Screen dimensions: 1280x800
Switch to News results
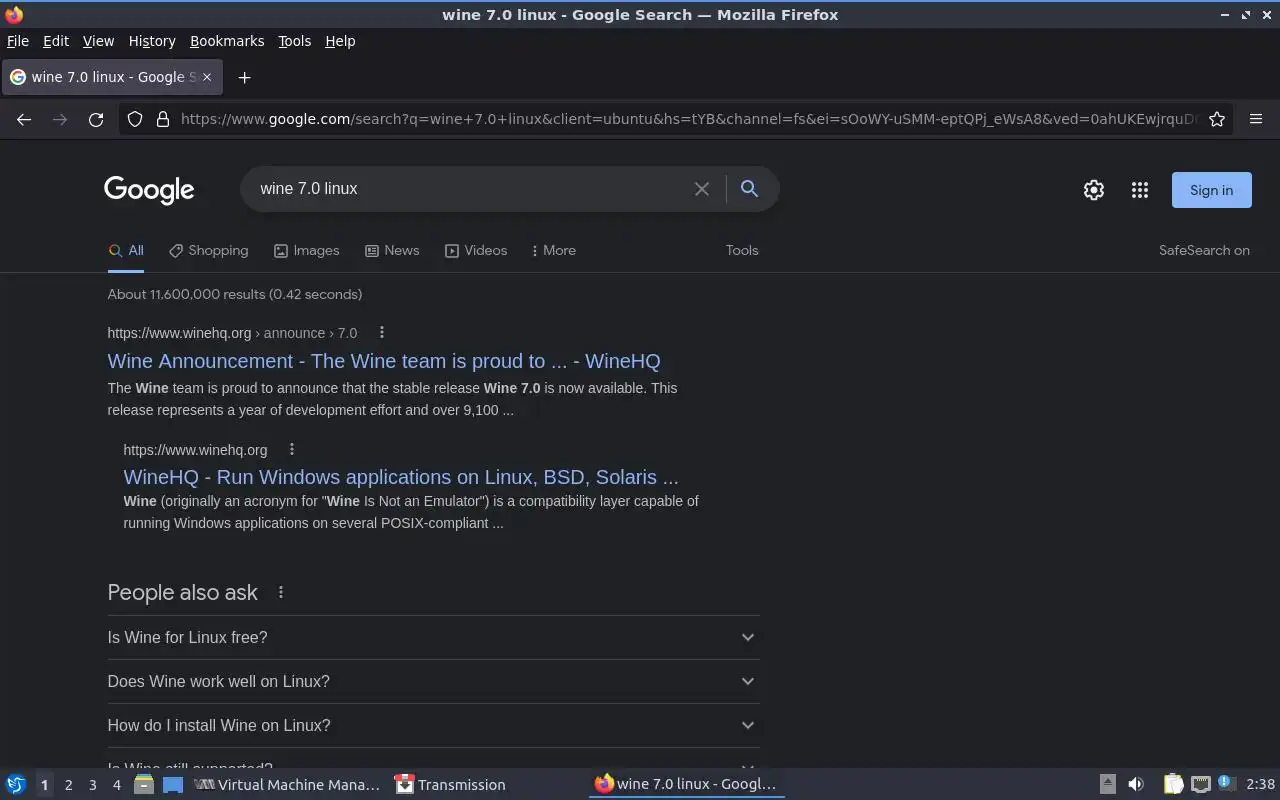(392, 251)
